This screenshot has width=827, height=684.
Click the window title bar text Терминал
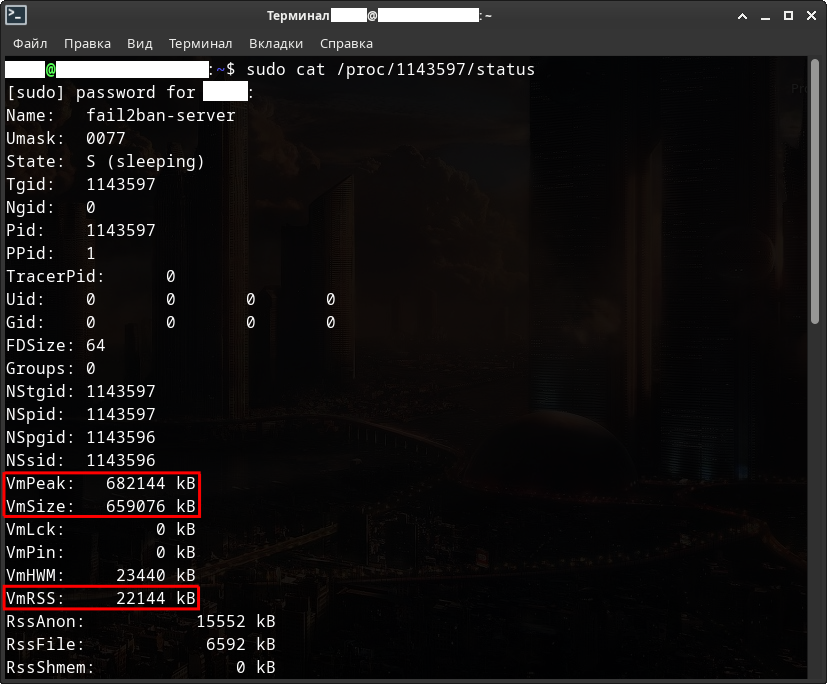(298, 16)
